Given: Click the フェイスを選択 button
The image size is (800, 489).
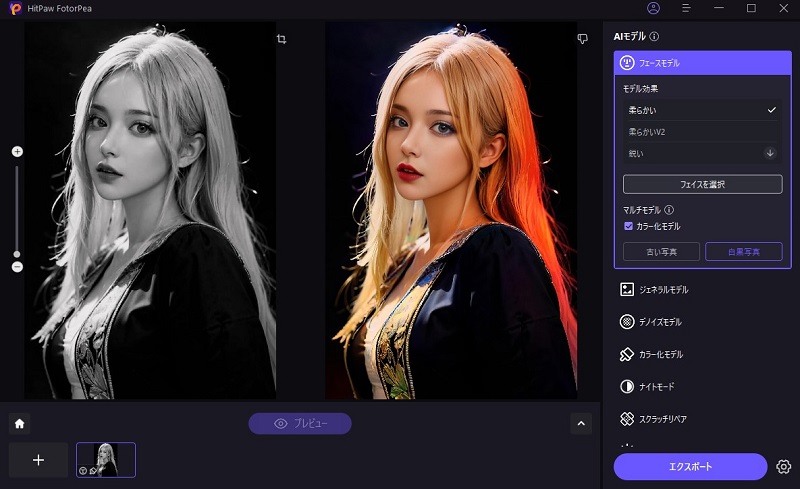Looking at the screenshot, I should [x=702, y=184].
